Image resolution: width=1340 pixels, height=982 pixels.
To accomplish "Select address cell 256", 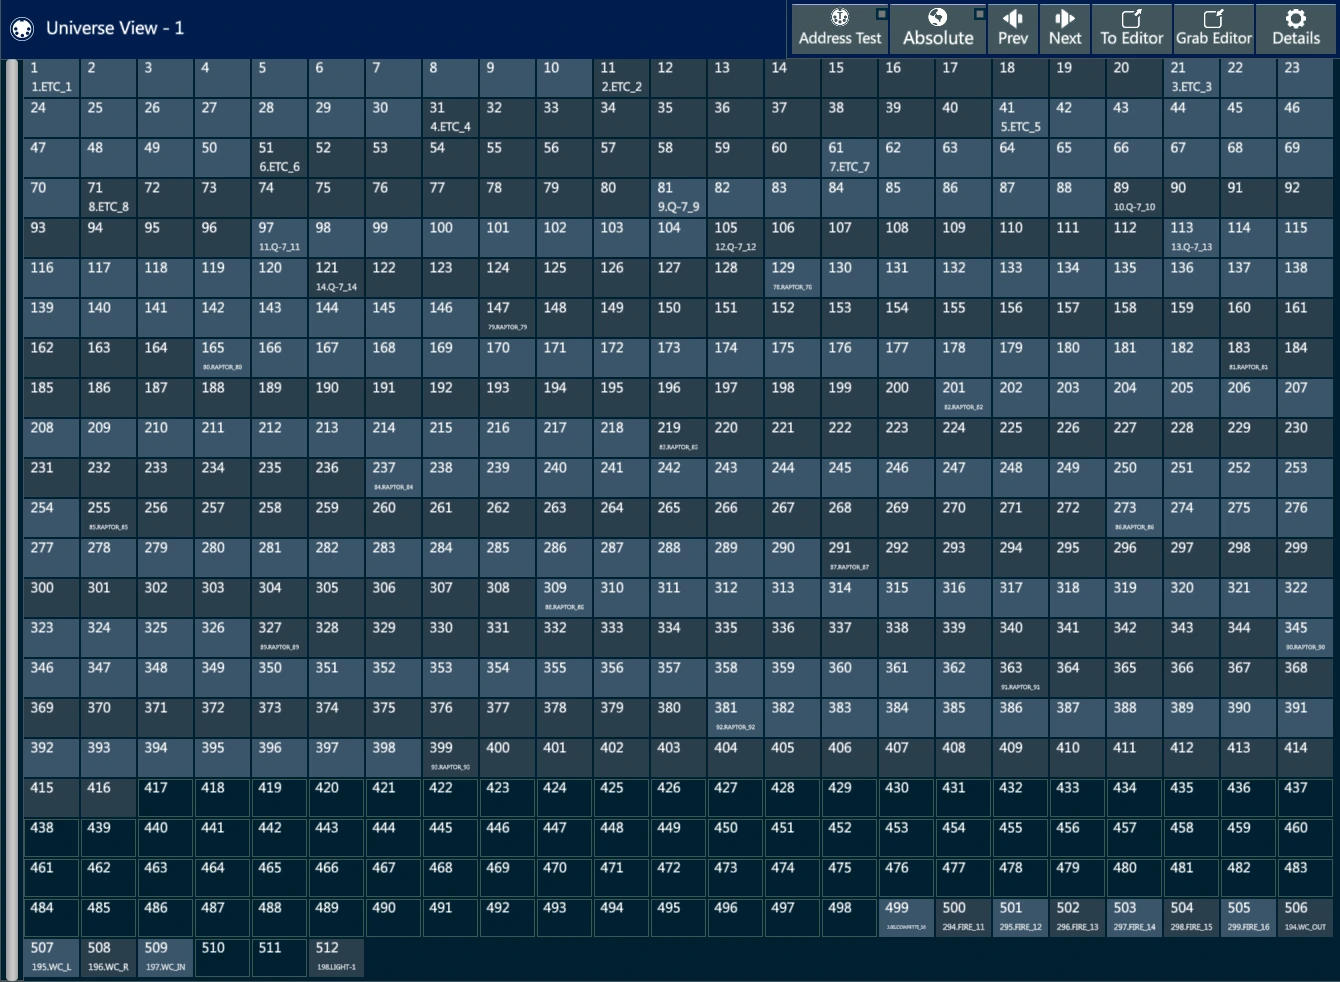I will (165, 518).
